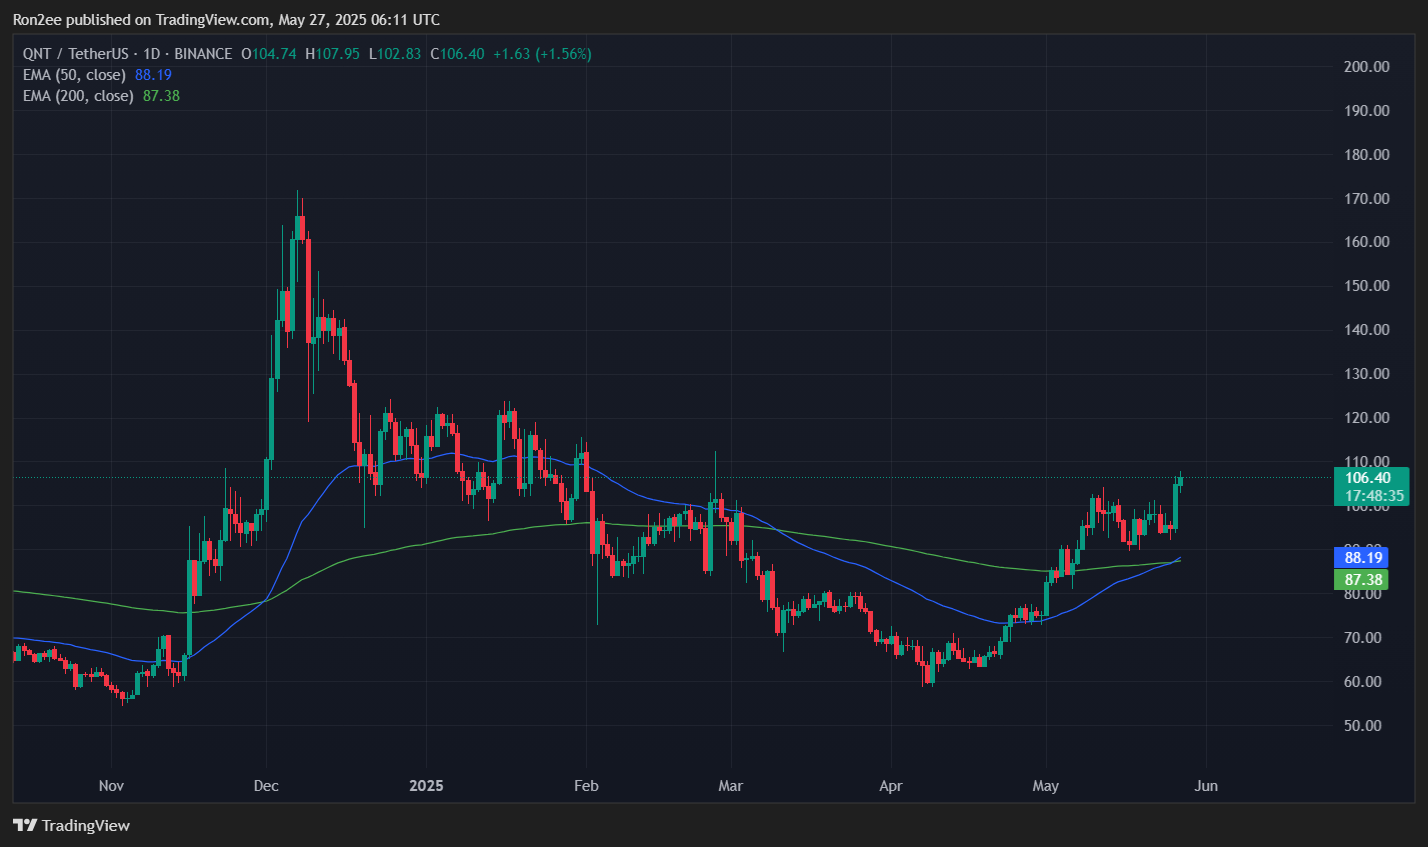Viewport: 1428px width, 847px height.
Task: Click the May label on the time axis
Action: coord(1045,786)
